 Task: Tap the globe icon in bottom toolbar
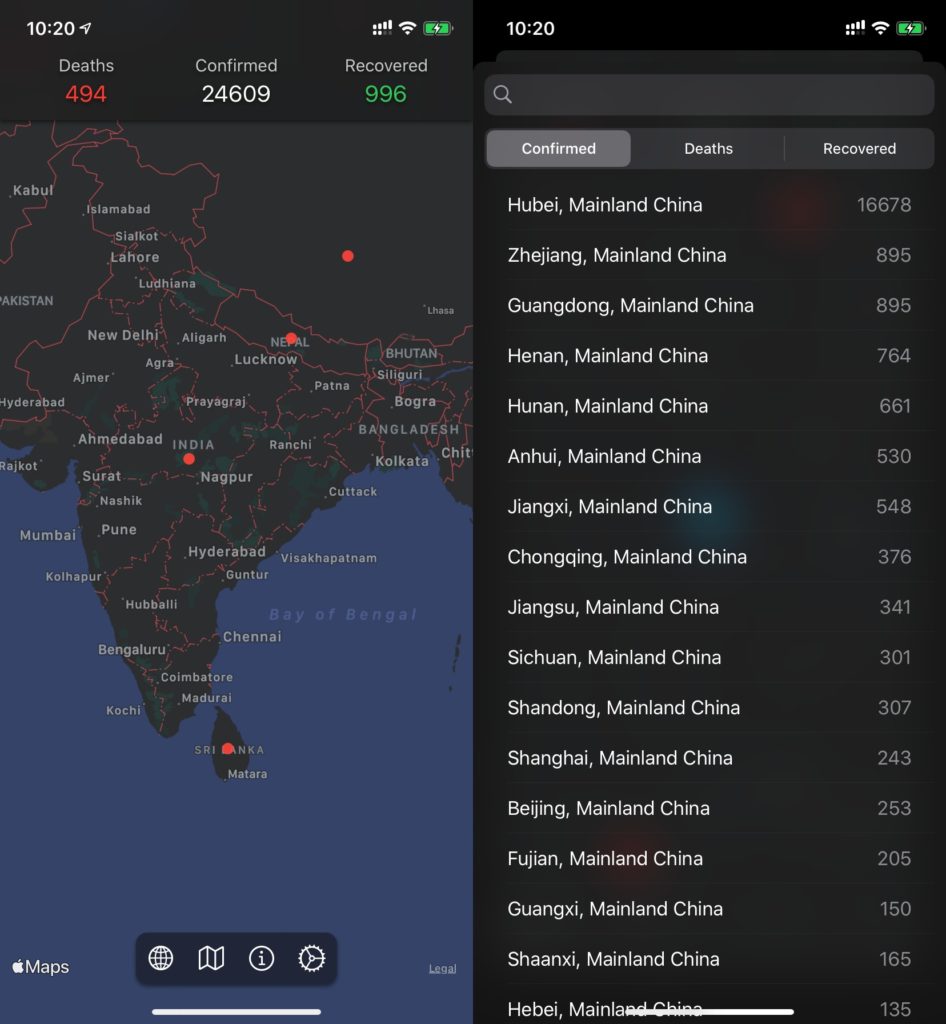point(161,958)
